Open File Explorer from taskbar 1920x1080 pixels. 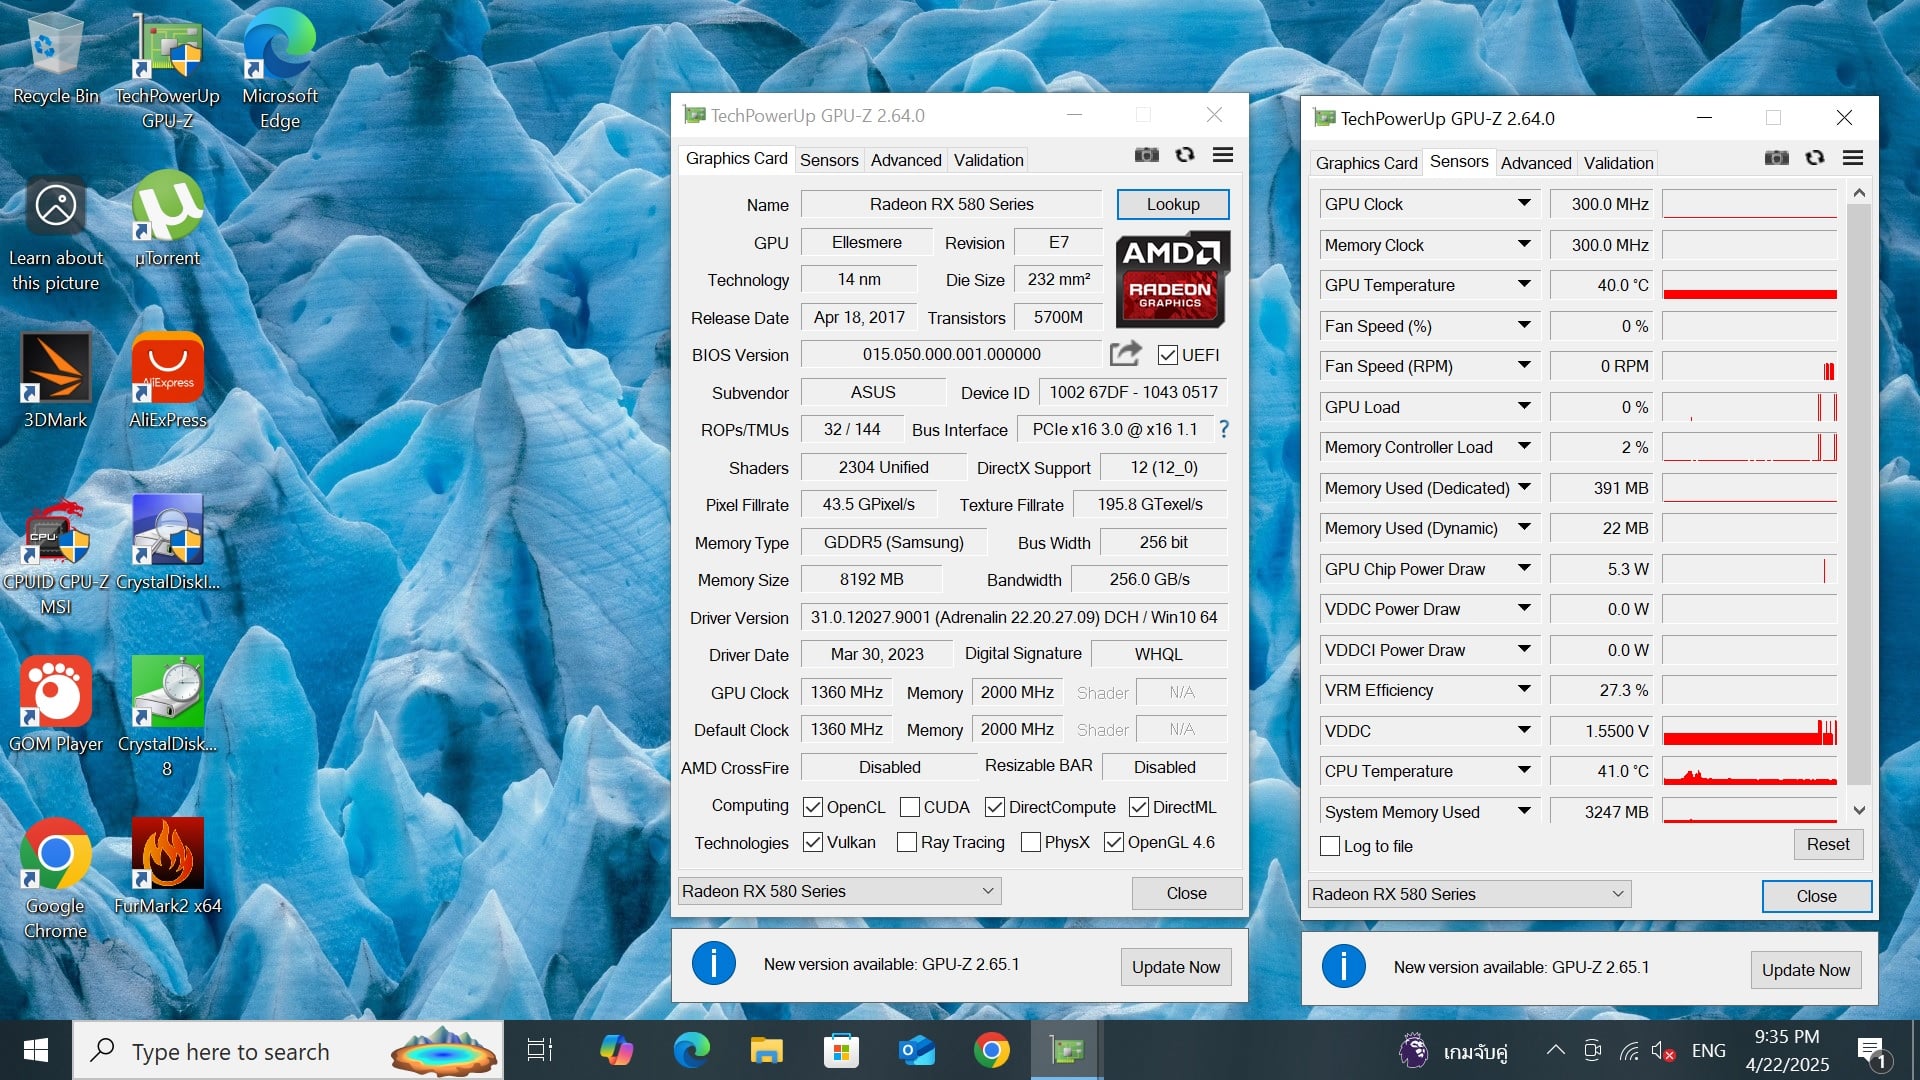click(766, 1050)
